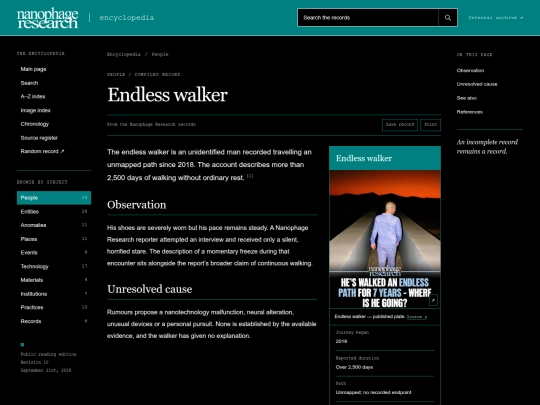Open a Random record
The width and height of the screenshot is (540, 405).
[42, 152]
